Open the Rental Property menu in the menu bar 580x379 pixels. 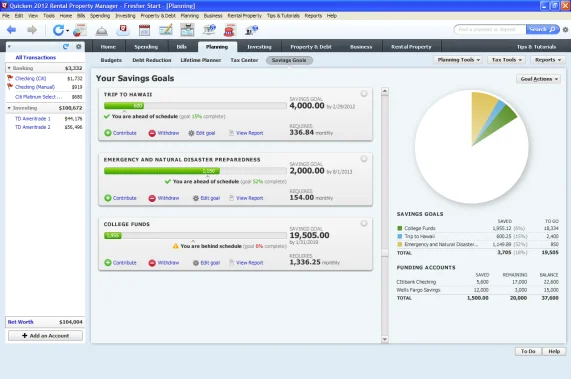coord(245,16)
